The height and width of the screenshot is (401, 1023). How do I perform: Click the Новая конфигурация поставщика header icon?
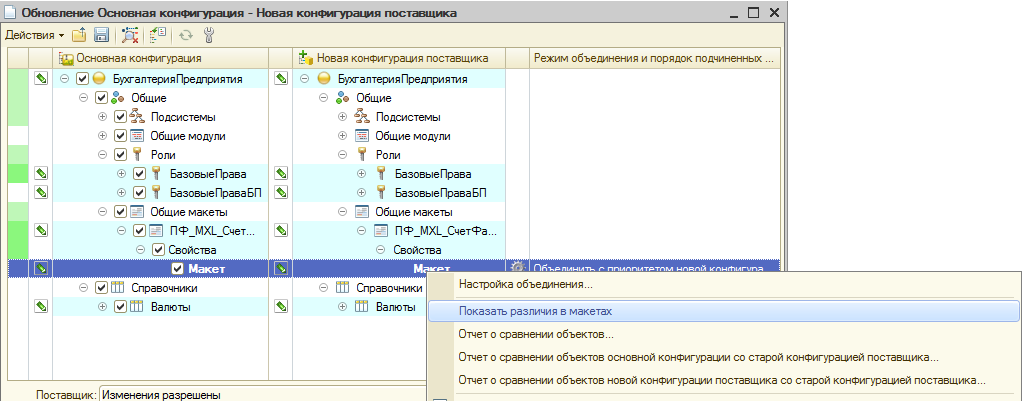pos(306,58)
